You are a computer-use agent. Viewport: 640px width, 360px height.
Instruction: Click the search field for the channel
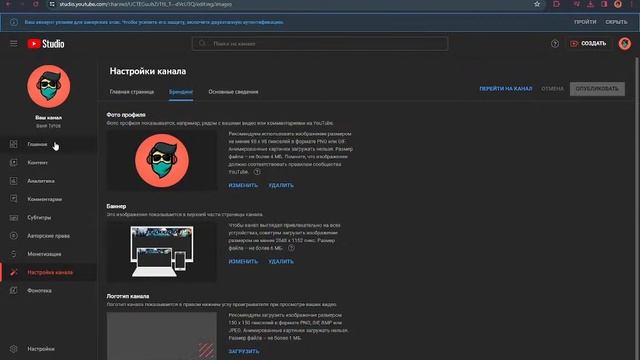point(320,44)
